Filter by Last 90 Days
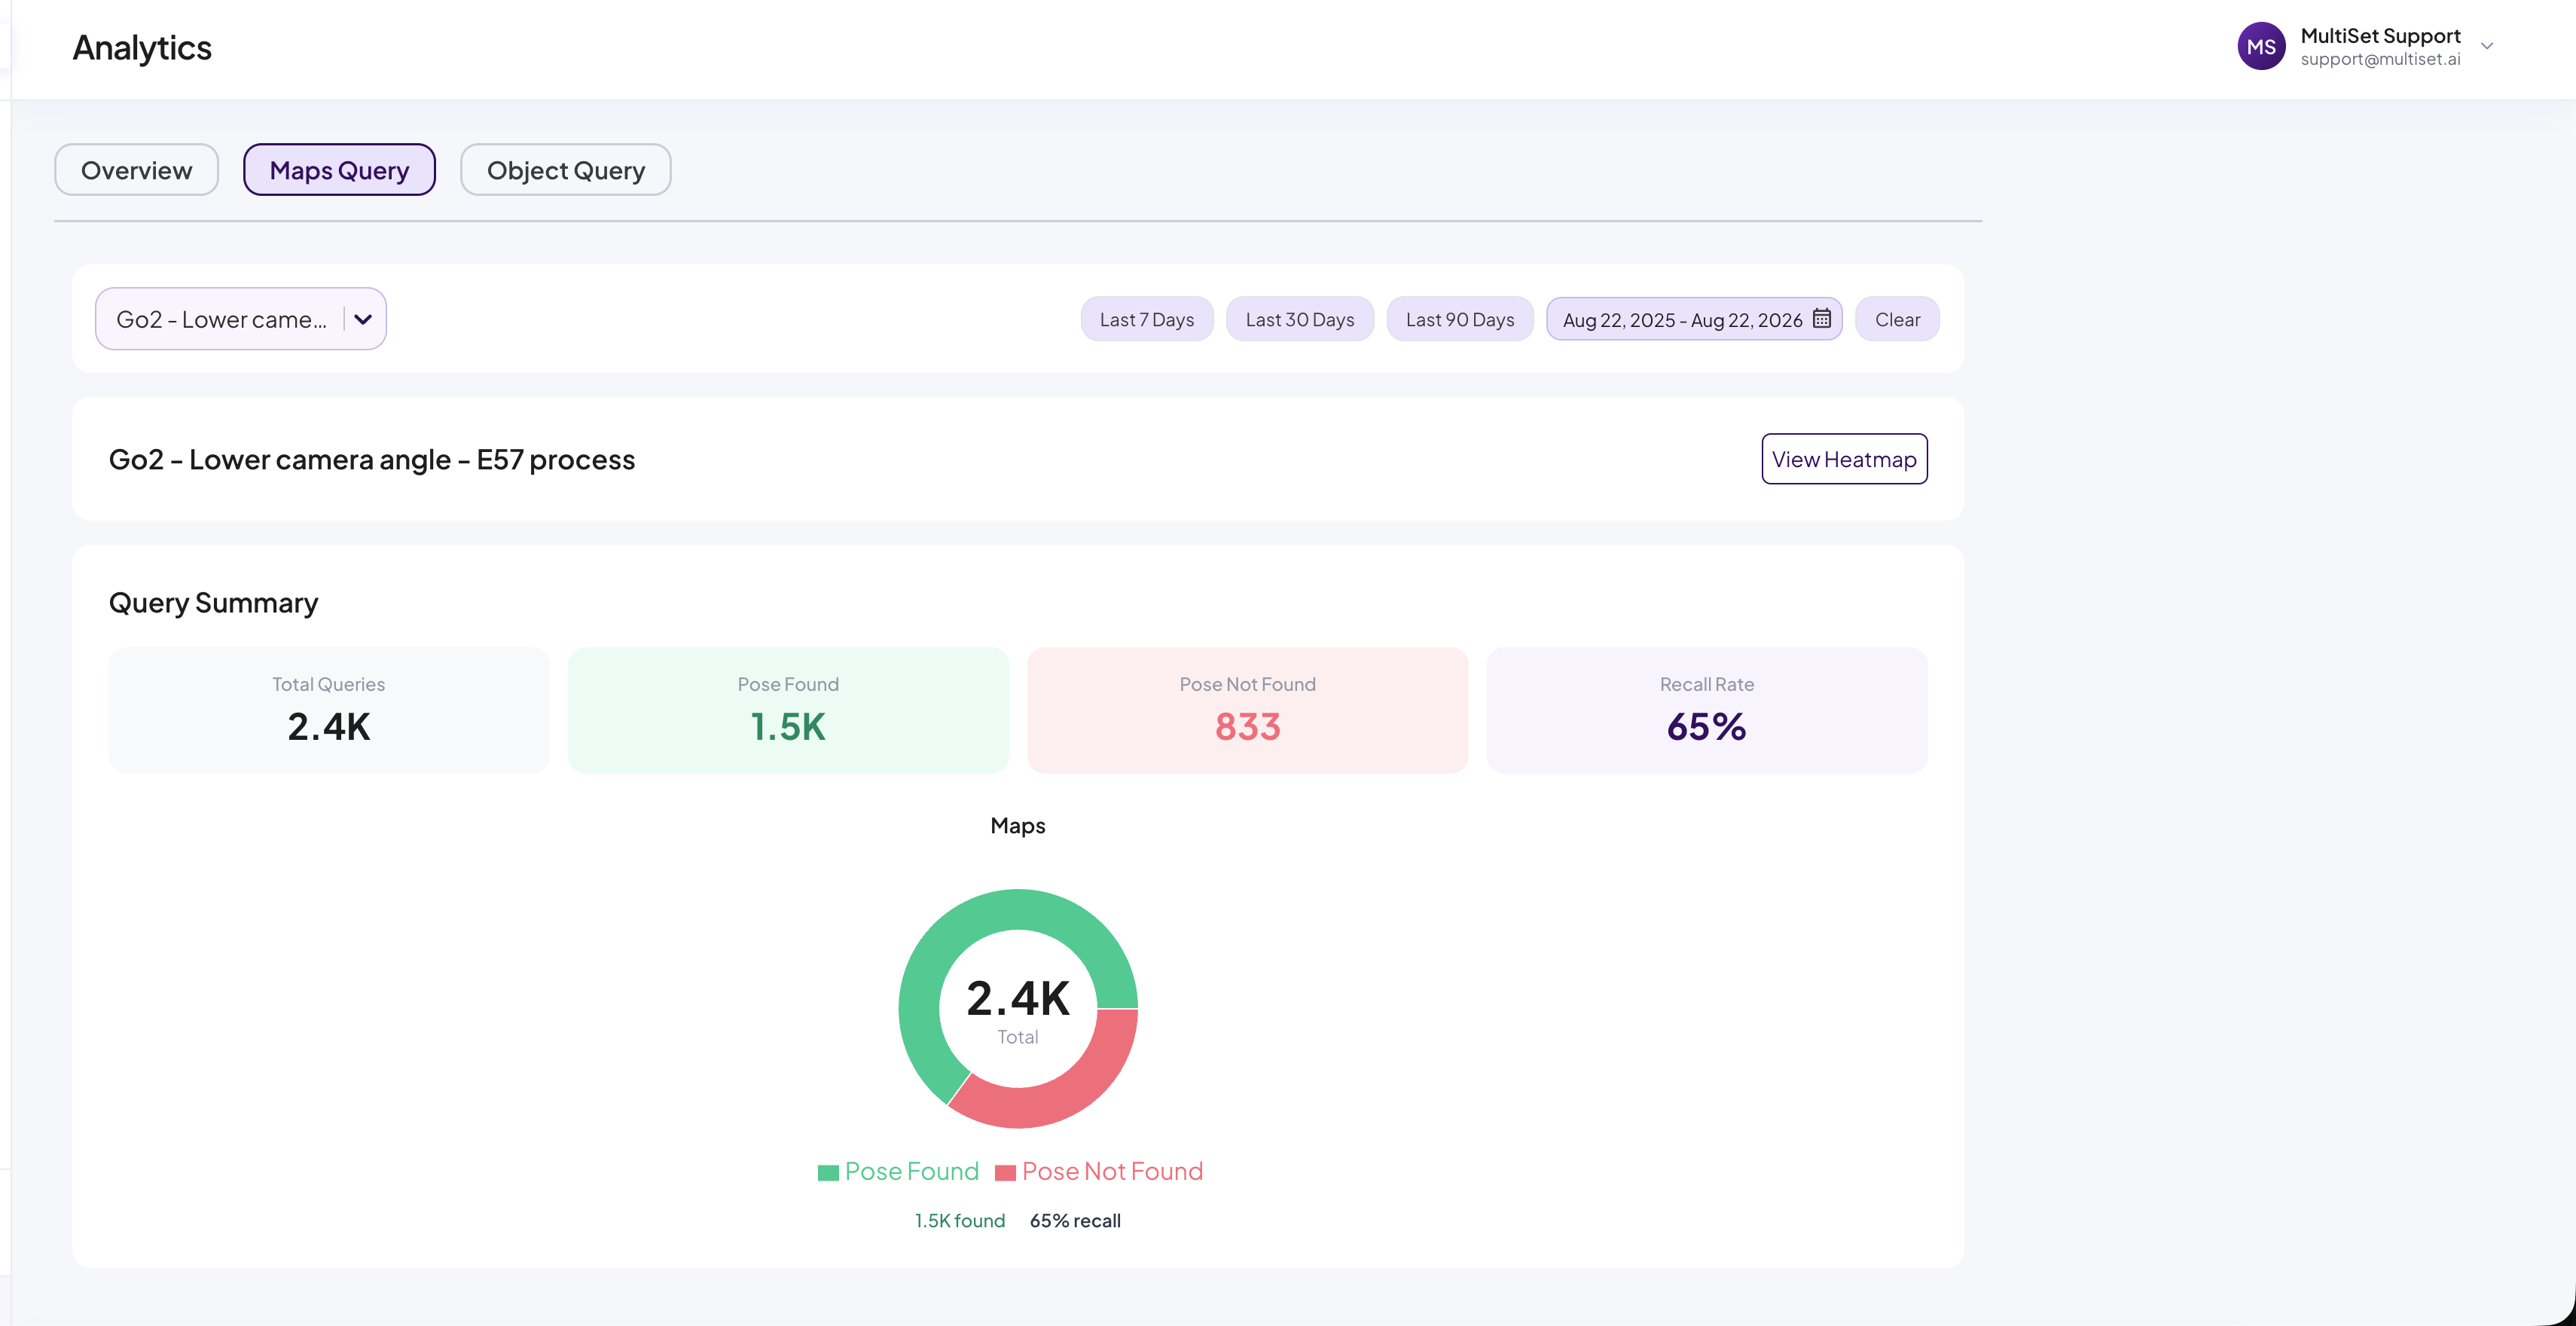The height and width of the screenshot is (1326, 2576). 1460,319
